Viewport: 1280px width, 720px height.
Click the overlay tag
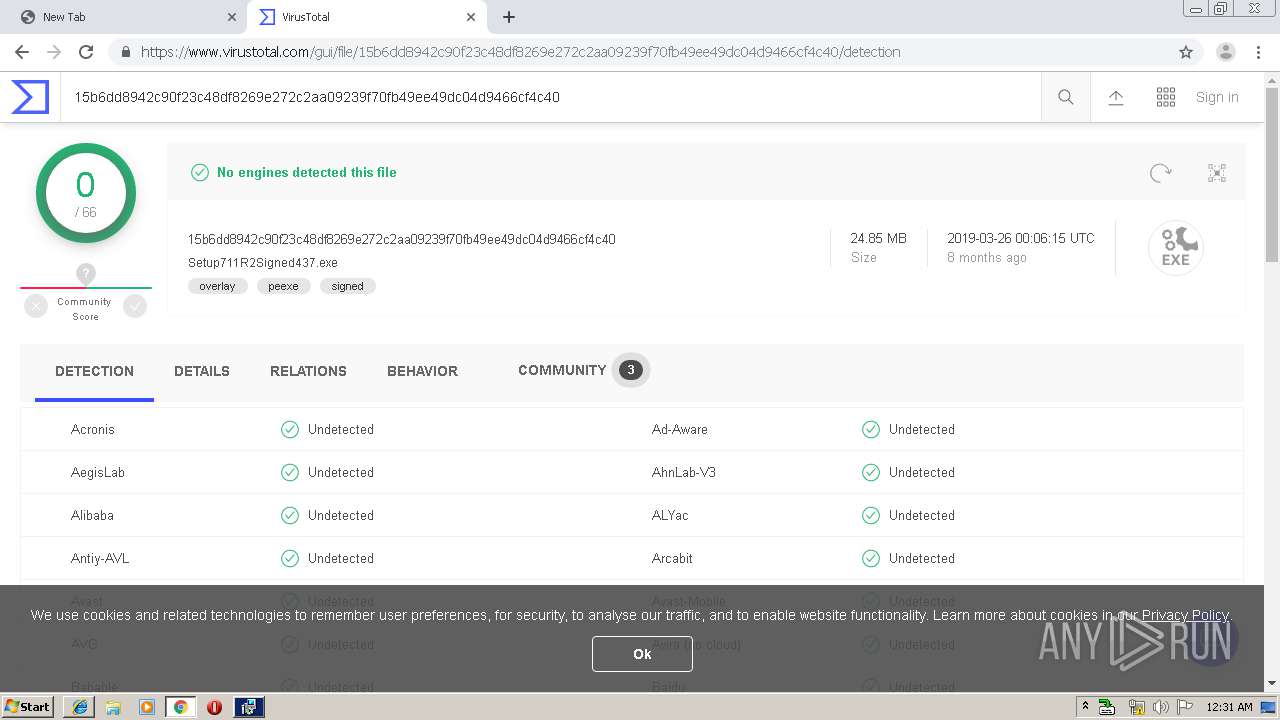pyautogui.click(x=217, y=286)
